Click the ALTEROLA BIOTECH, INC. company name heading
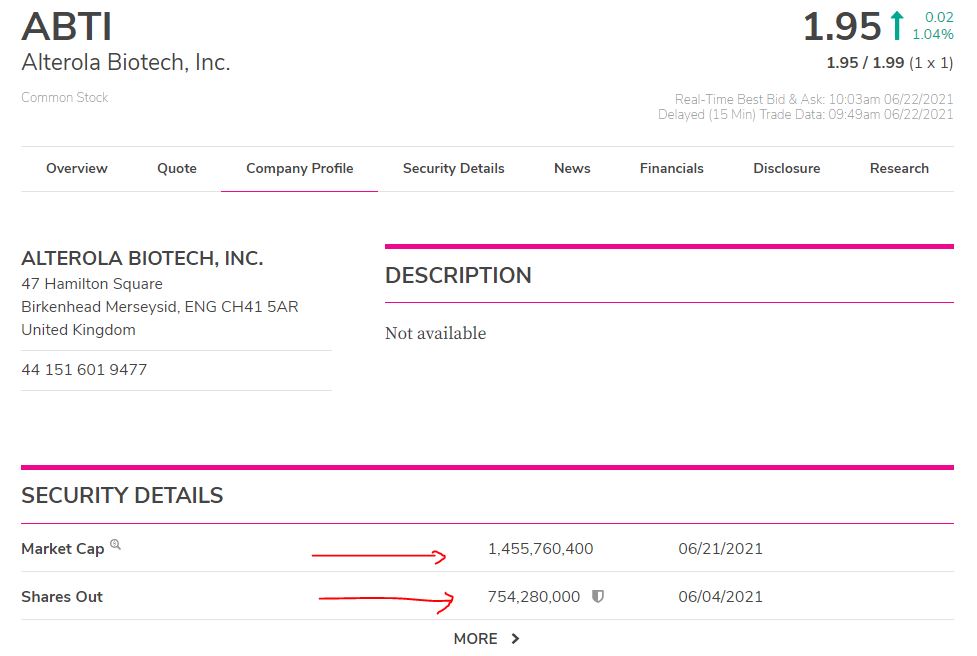This screenshot has width=977, height=656. (x=142, y=258)
